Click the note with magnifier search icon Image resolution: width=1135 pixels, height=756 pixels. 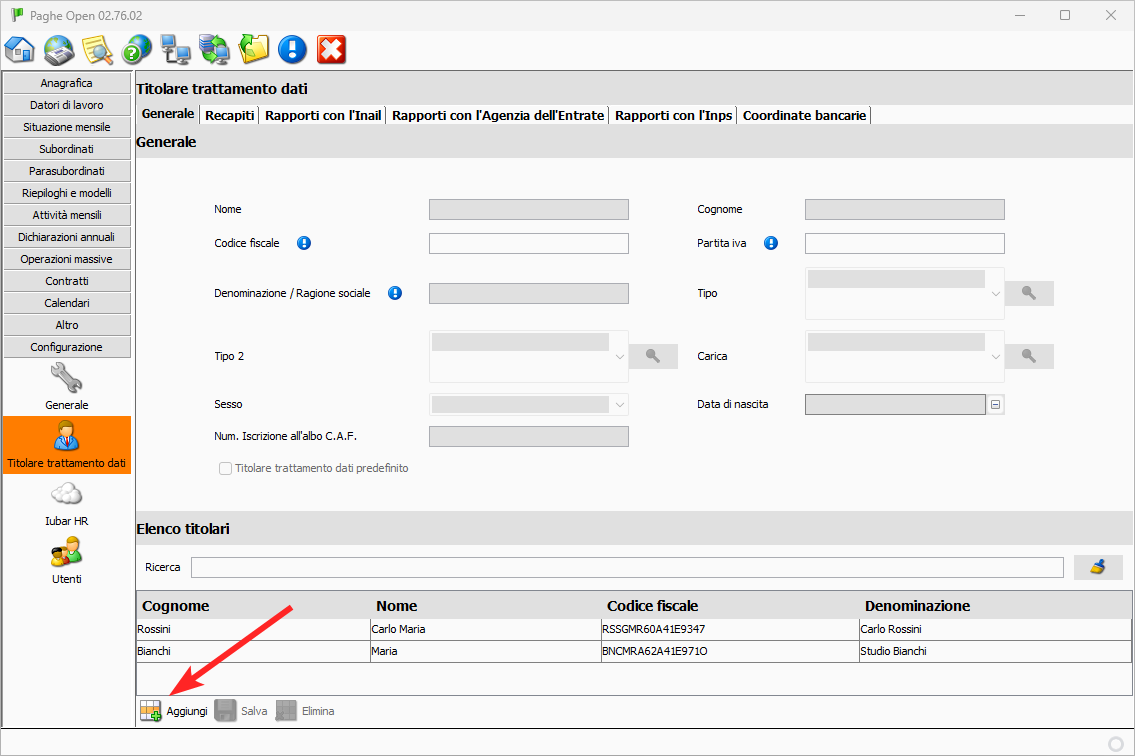97,49
